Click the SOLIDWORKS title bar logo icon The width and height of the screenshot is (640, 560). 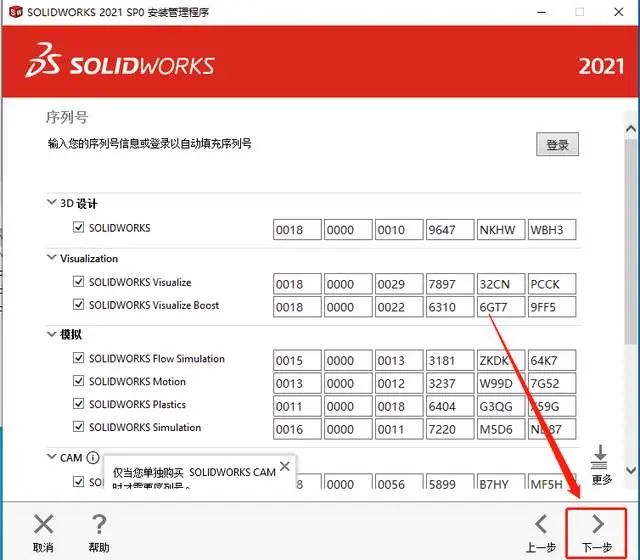click(x=16, y=12)
